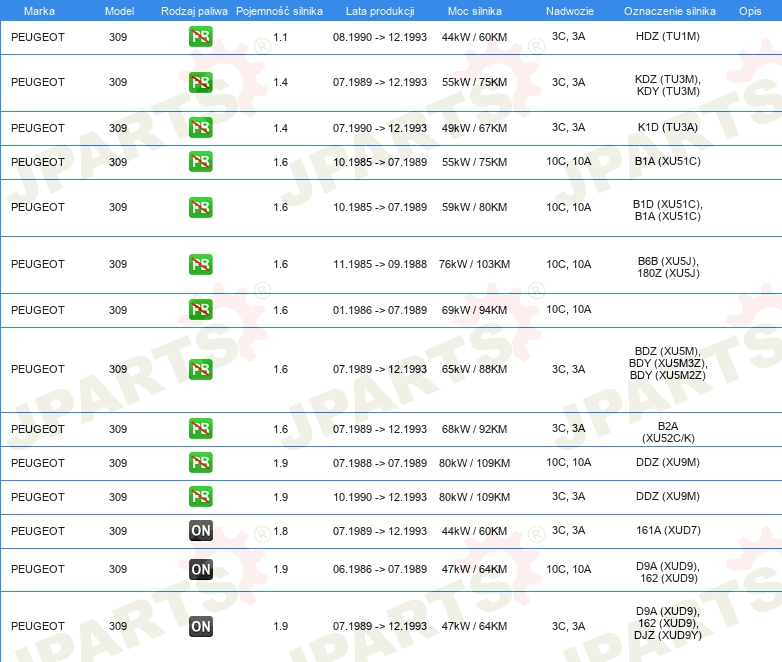
Task: Click the petrol icon in the 1.1 HDZ row
Action: tap(200, 37)
